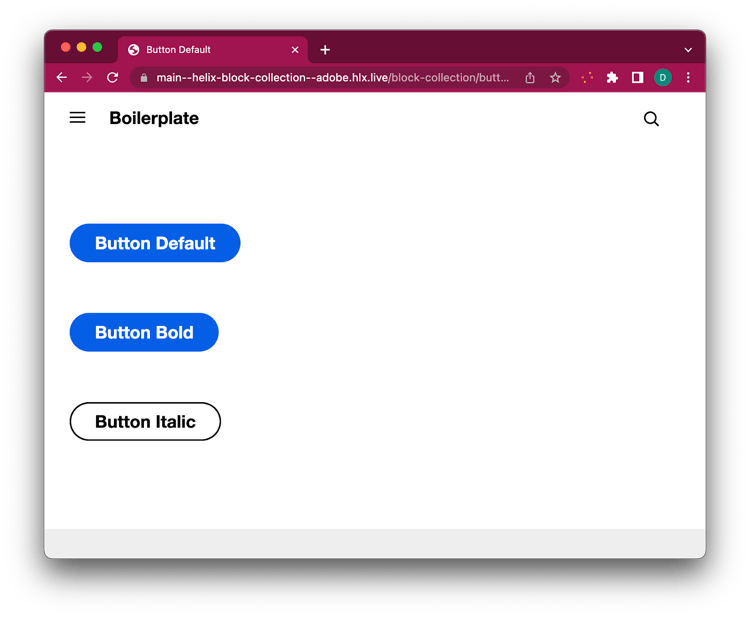Viewport: 750px width, 617px height.
Task: Click the search magnifier icon
Action: 651,119
